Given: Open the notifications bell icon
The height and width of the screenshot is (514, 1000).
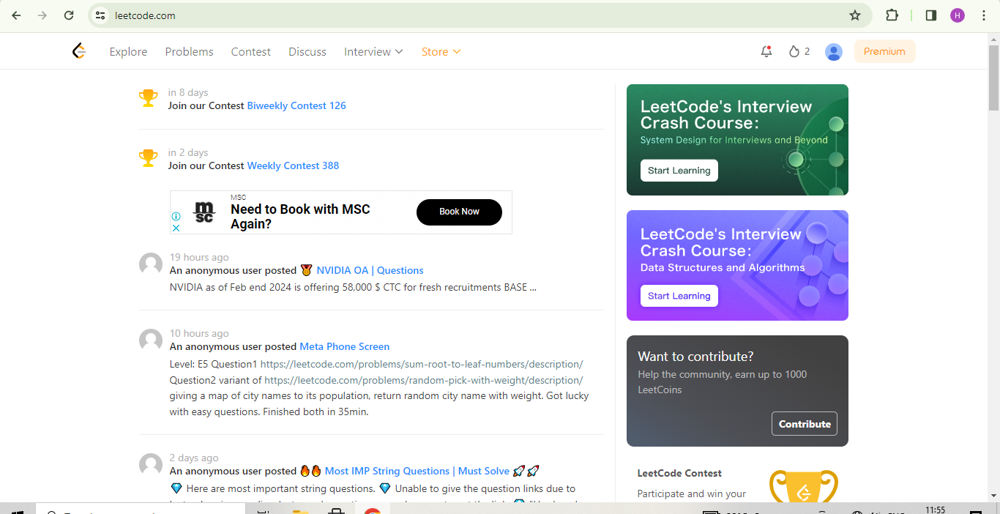Looking at the screenshot, I should click(x=766, y=51).
